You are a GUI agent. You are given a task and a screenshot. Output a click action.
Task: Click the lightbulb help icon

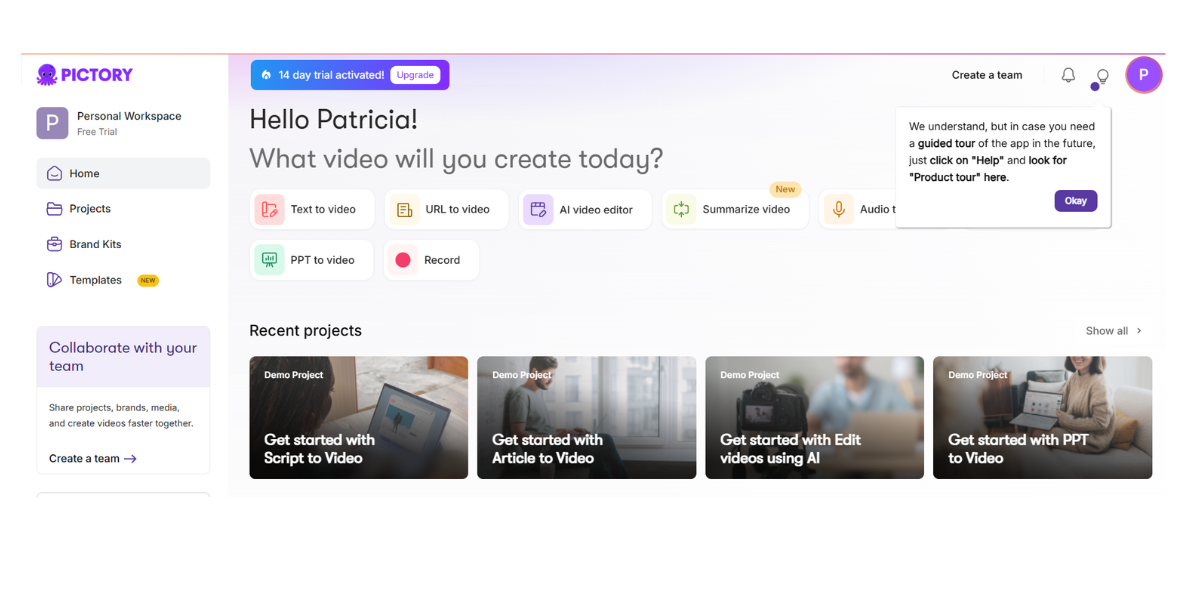[1101, 74]
